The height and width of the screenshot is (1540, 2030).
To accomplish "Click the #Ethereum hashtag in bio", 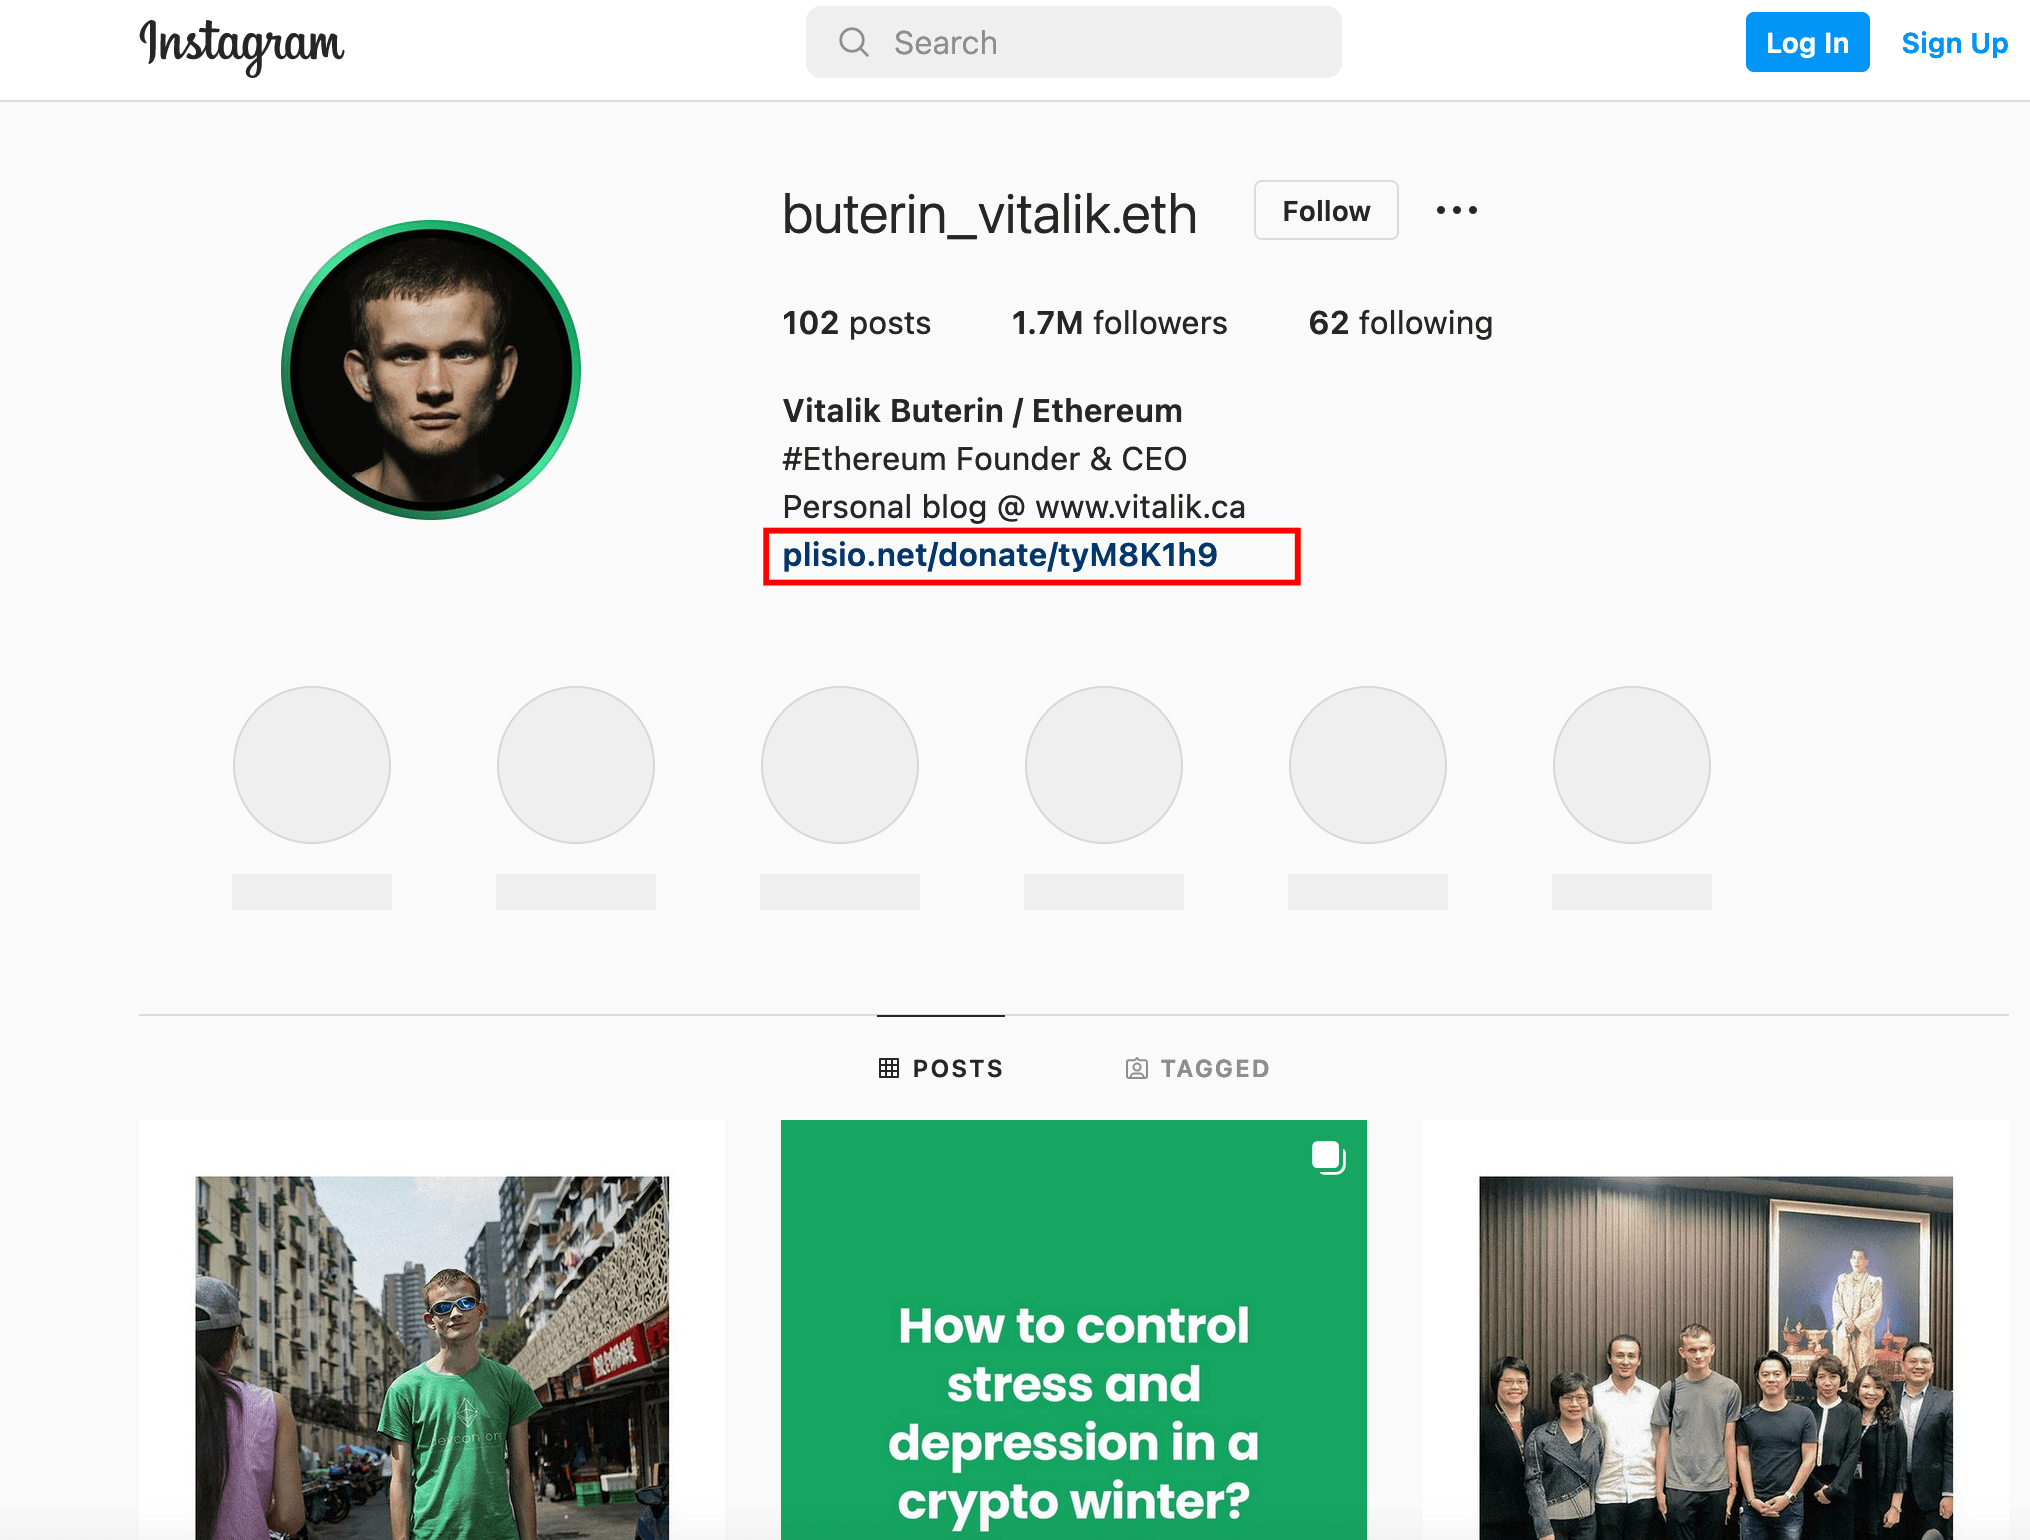I will pyautogui.click(x=862, y=459).
